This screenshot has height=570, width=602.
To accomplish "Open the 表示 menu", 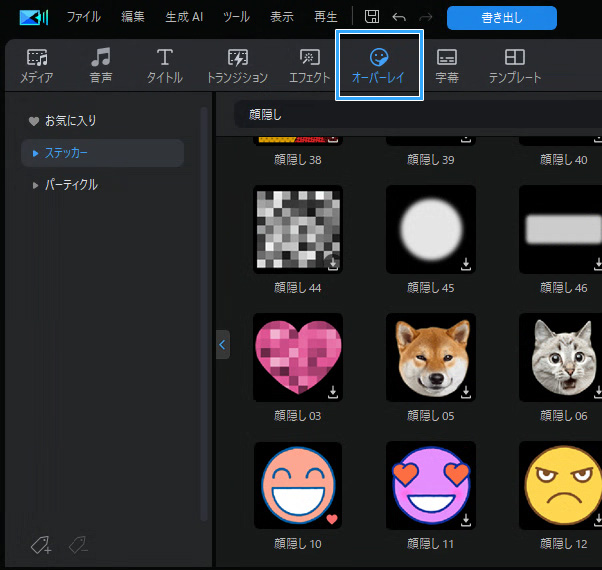I will (x=282, y=17).
